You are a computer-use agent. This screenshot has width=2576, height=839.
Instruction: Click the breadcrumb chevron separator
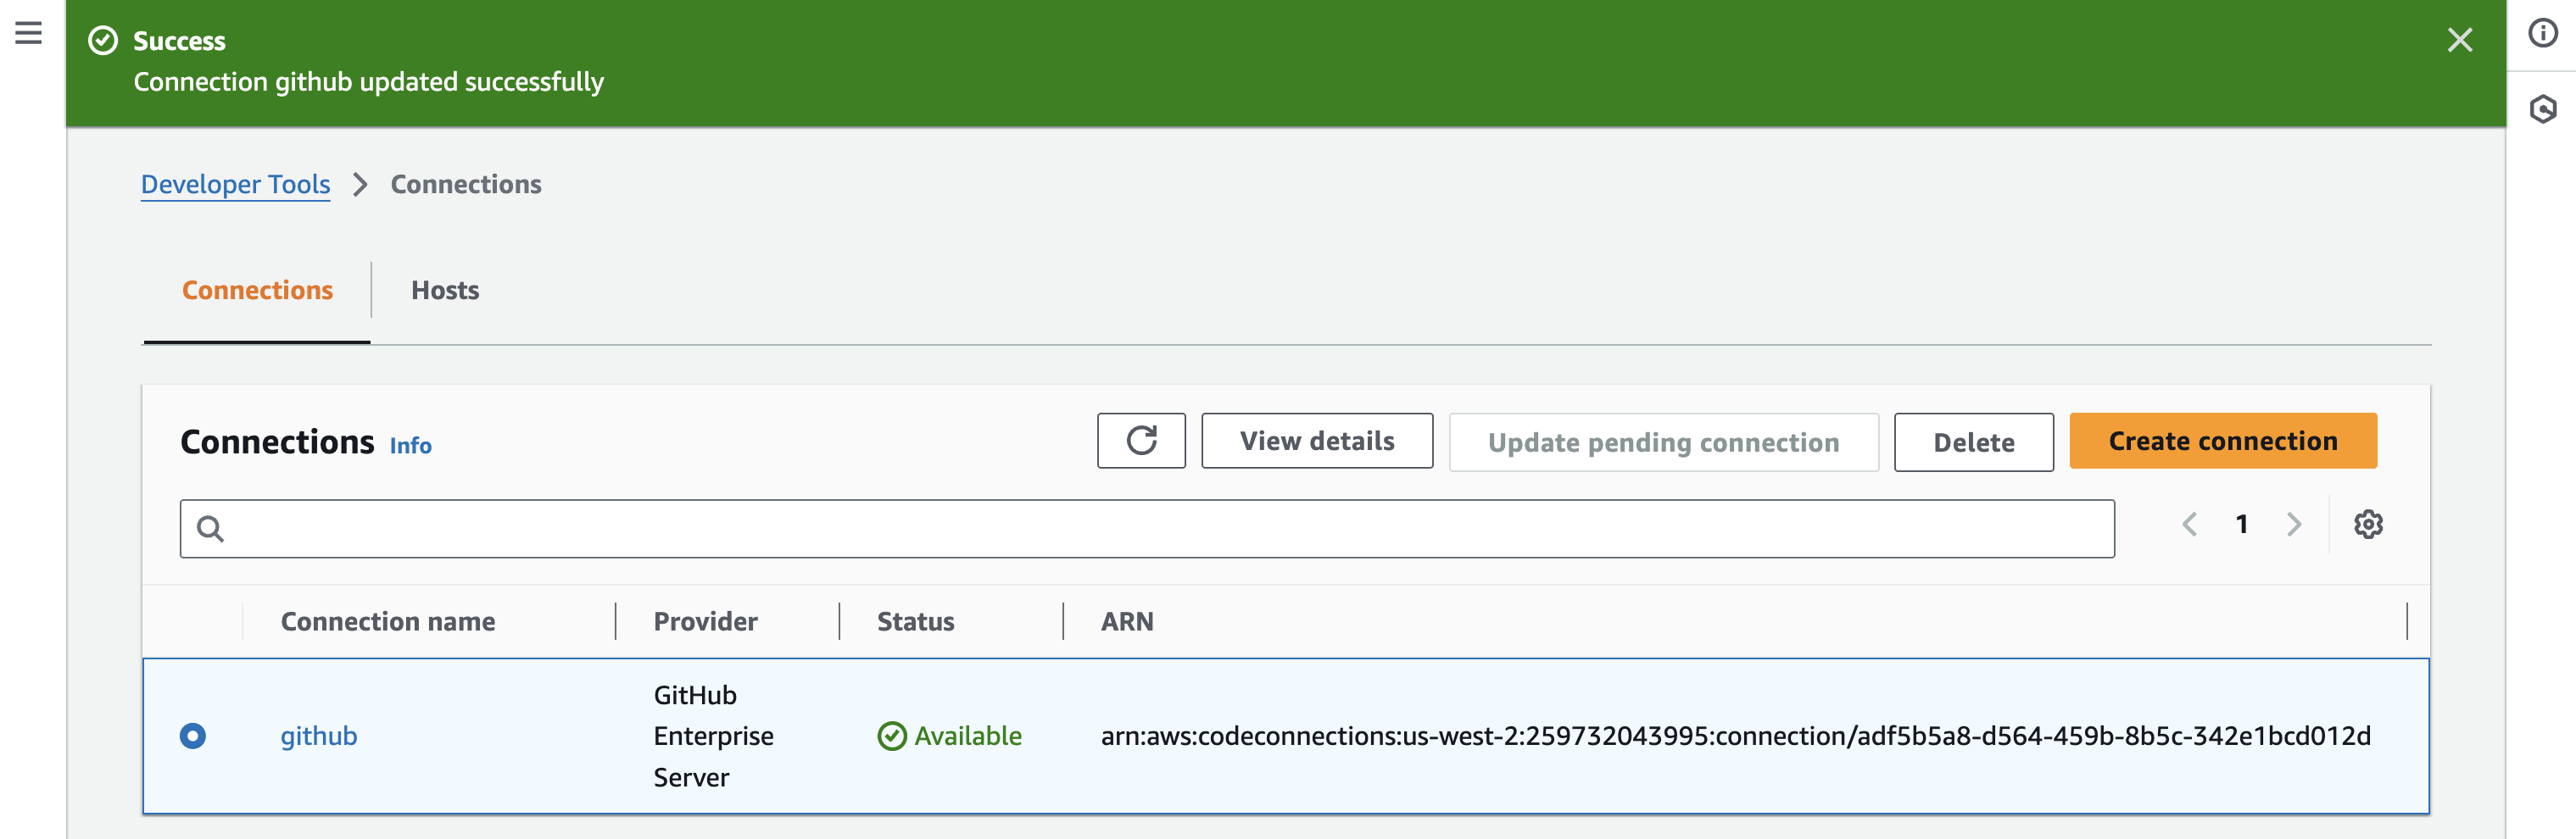coord(360,185)
